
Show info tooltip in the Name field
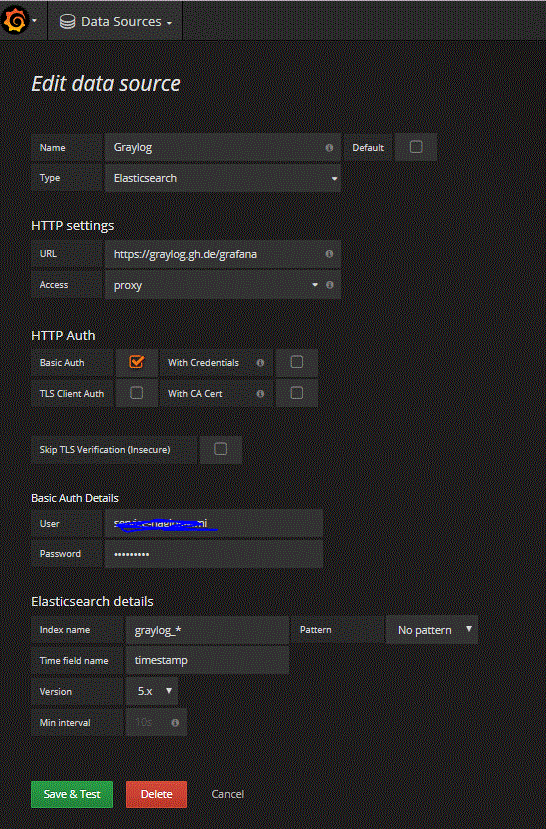click(329, 148)
